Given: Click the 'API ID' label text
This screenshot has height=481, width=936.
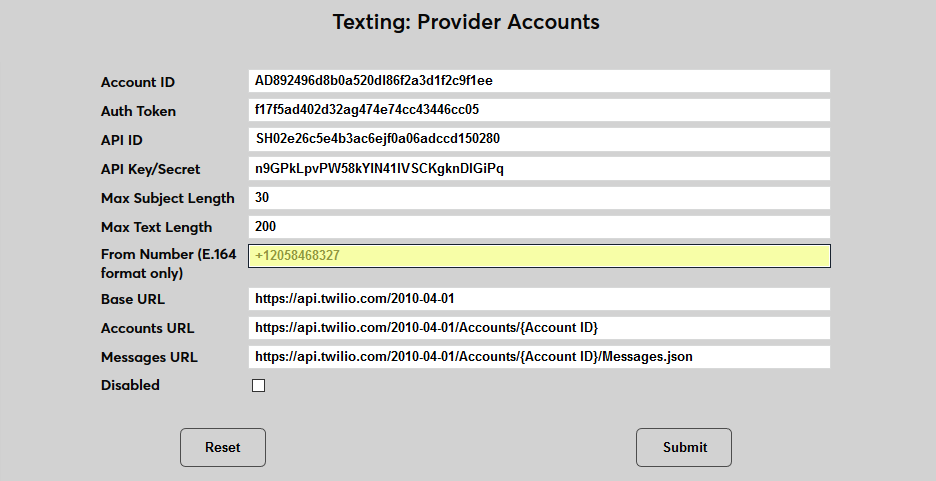Looking at the screenshot, I should 122,140.
